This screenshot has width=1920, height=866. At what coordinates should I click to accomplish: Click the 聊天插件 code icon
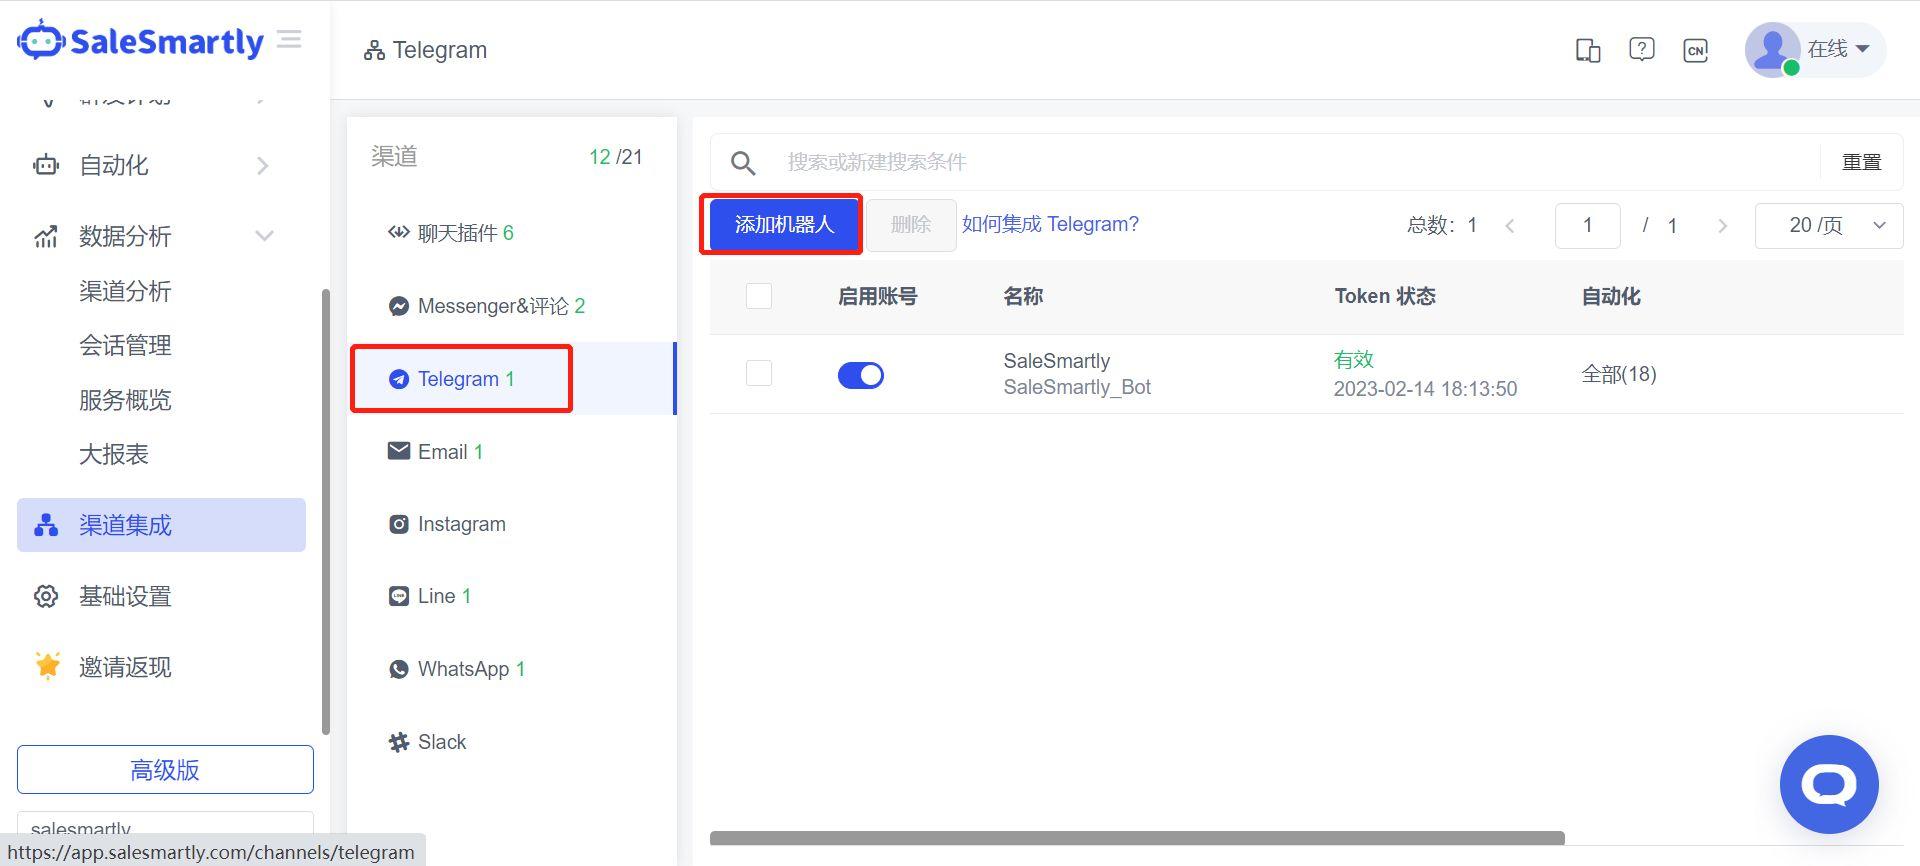pos(398,233)
